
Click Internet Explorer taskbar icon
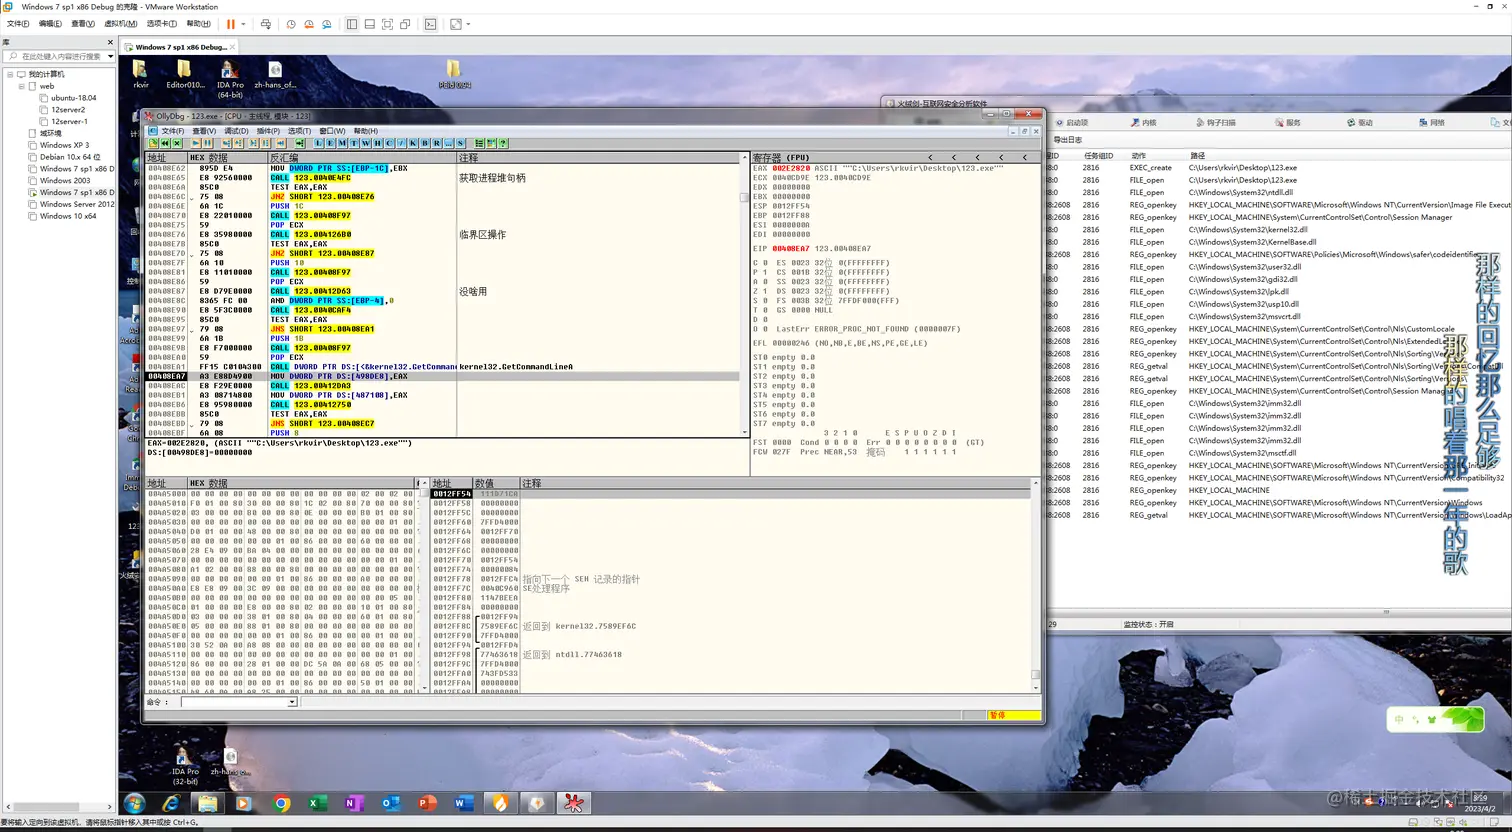pyautogui.click(x=172, y=803)
